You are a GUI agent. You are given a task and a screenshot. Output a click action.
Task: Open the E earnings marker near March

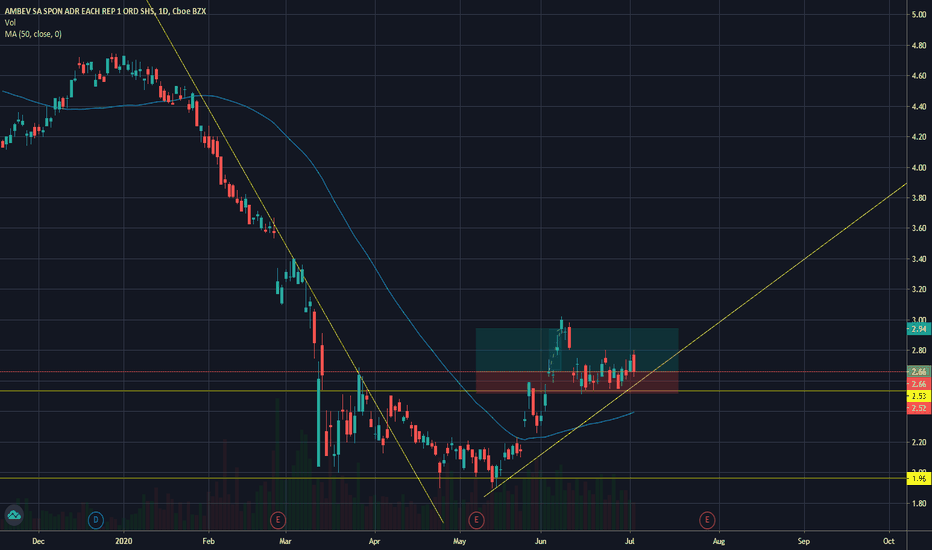pos(278,520)
